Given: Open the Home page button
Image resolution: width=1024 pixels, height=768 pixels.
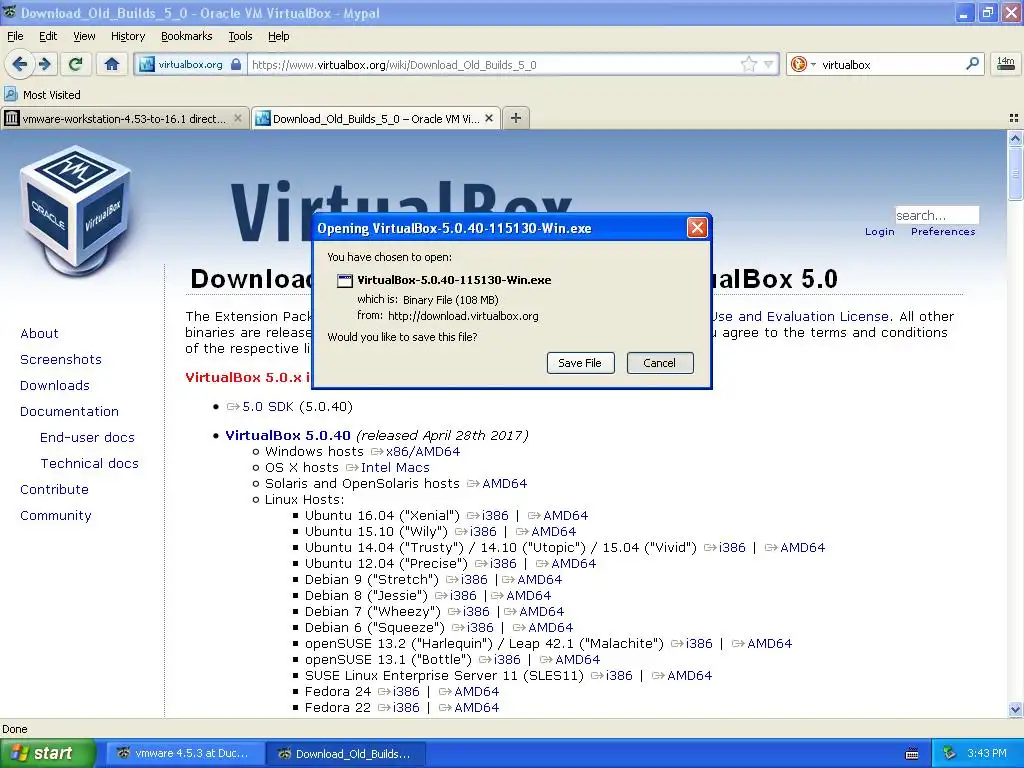Looking at the screenshot, I should click(x=112, y=64).
